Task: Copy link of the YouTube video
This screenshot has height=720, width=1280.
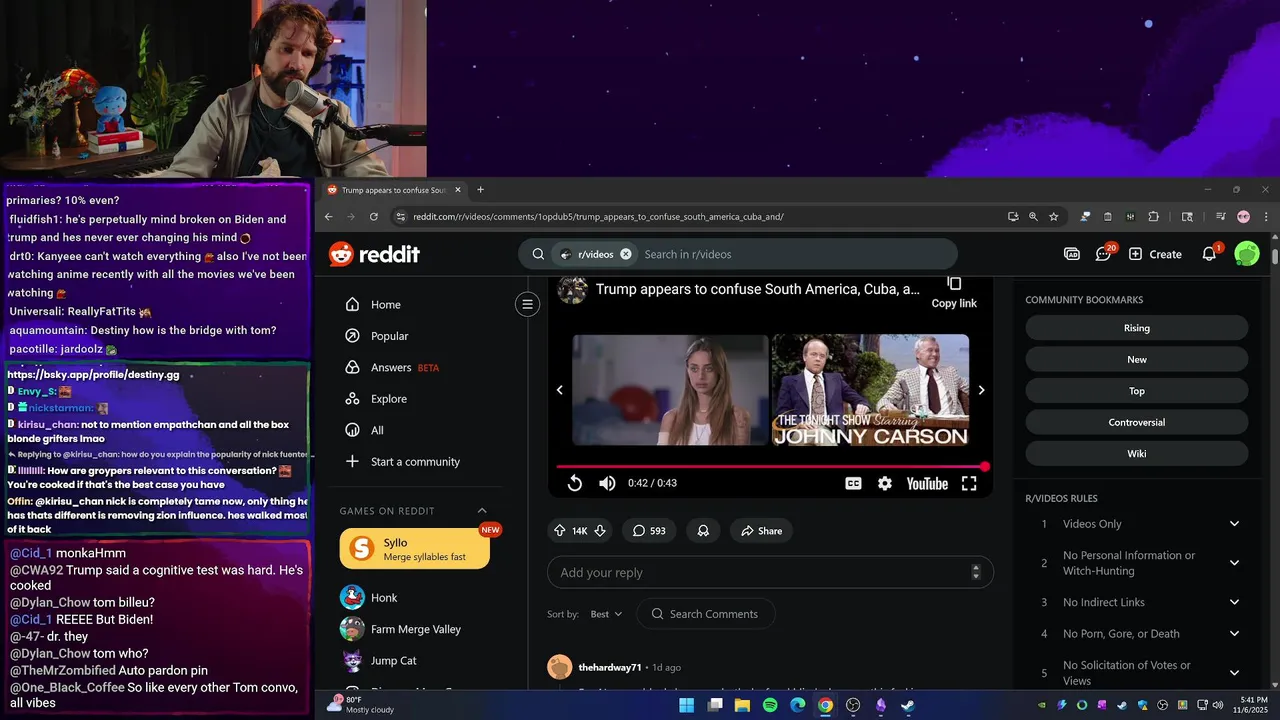Action: coord(954,293)
